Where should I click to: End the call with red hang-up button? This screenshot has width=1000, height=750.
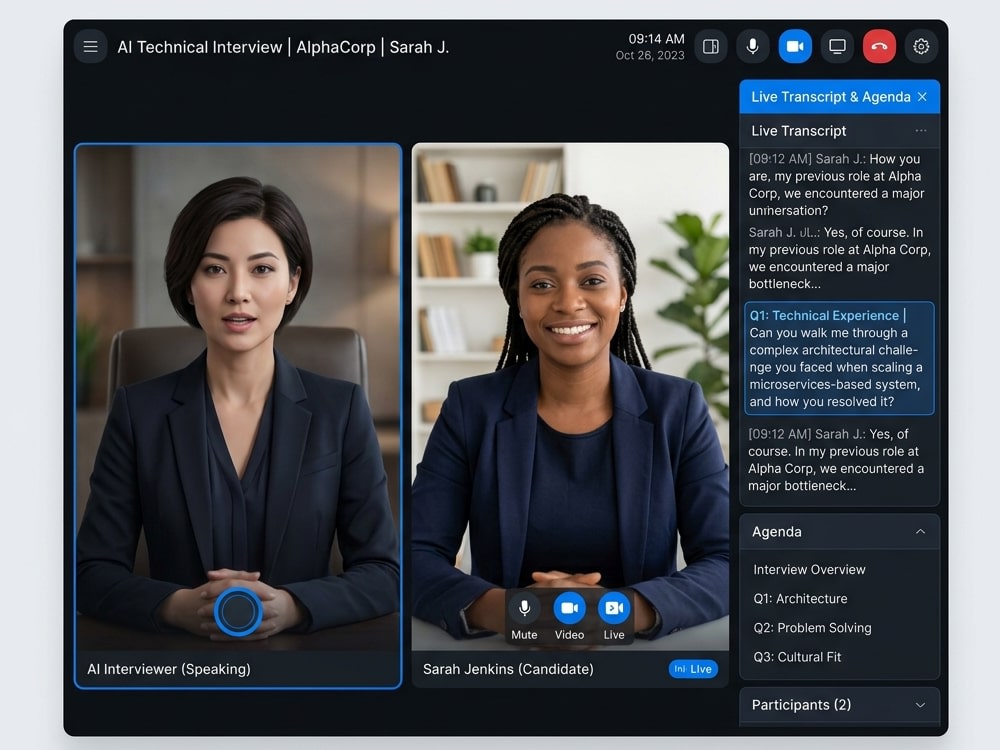(879, 47)
